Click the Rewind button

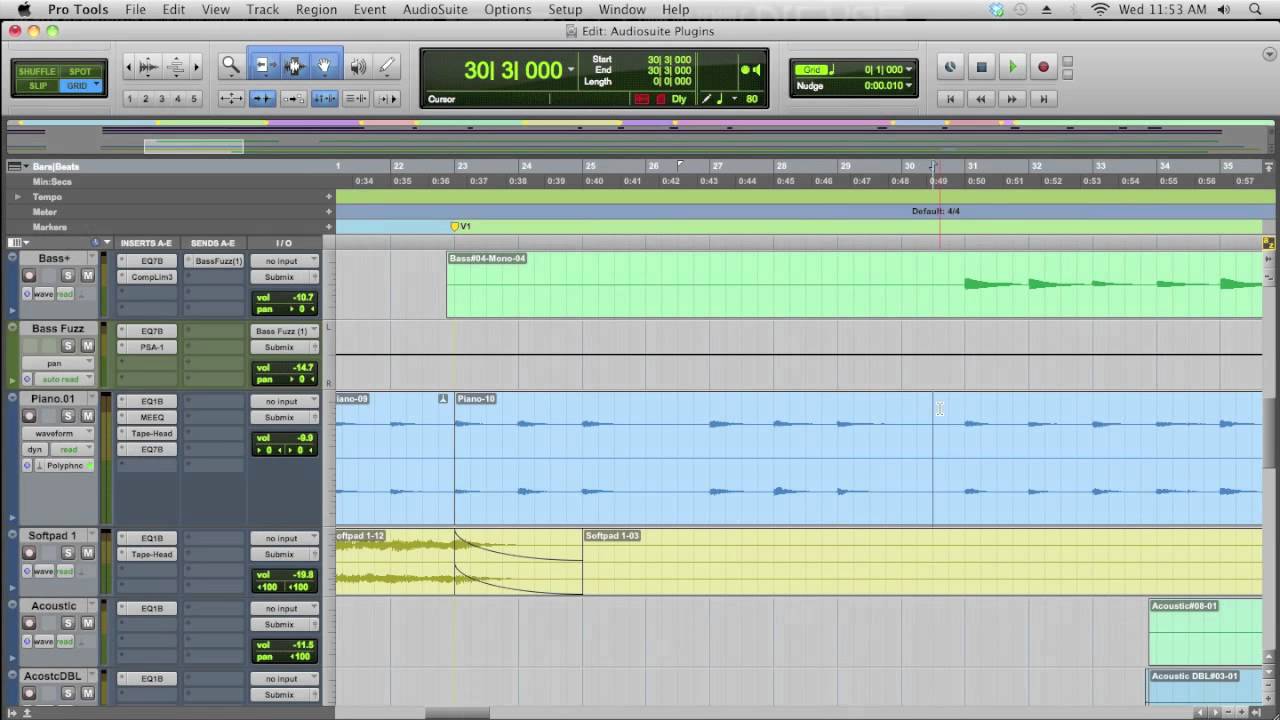click(981, 99)
